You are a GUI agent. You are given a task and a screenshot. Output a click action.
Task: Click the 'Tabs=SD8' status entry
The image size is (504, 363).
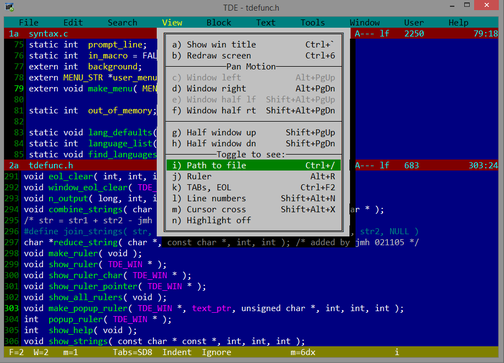132,352
